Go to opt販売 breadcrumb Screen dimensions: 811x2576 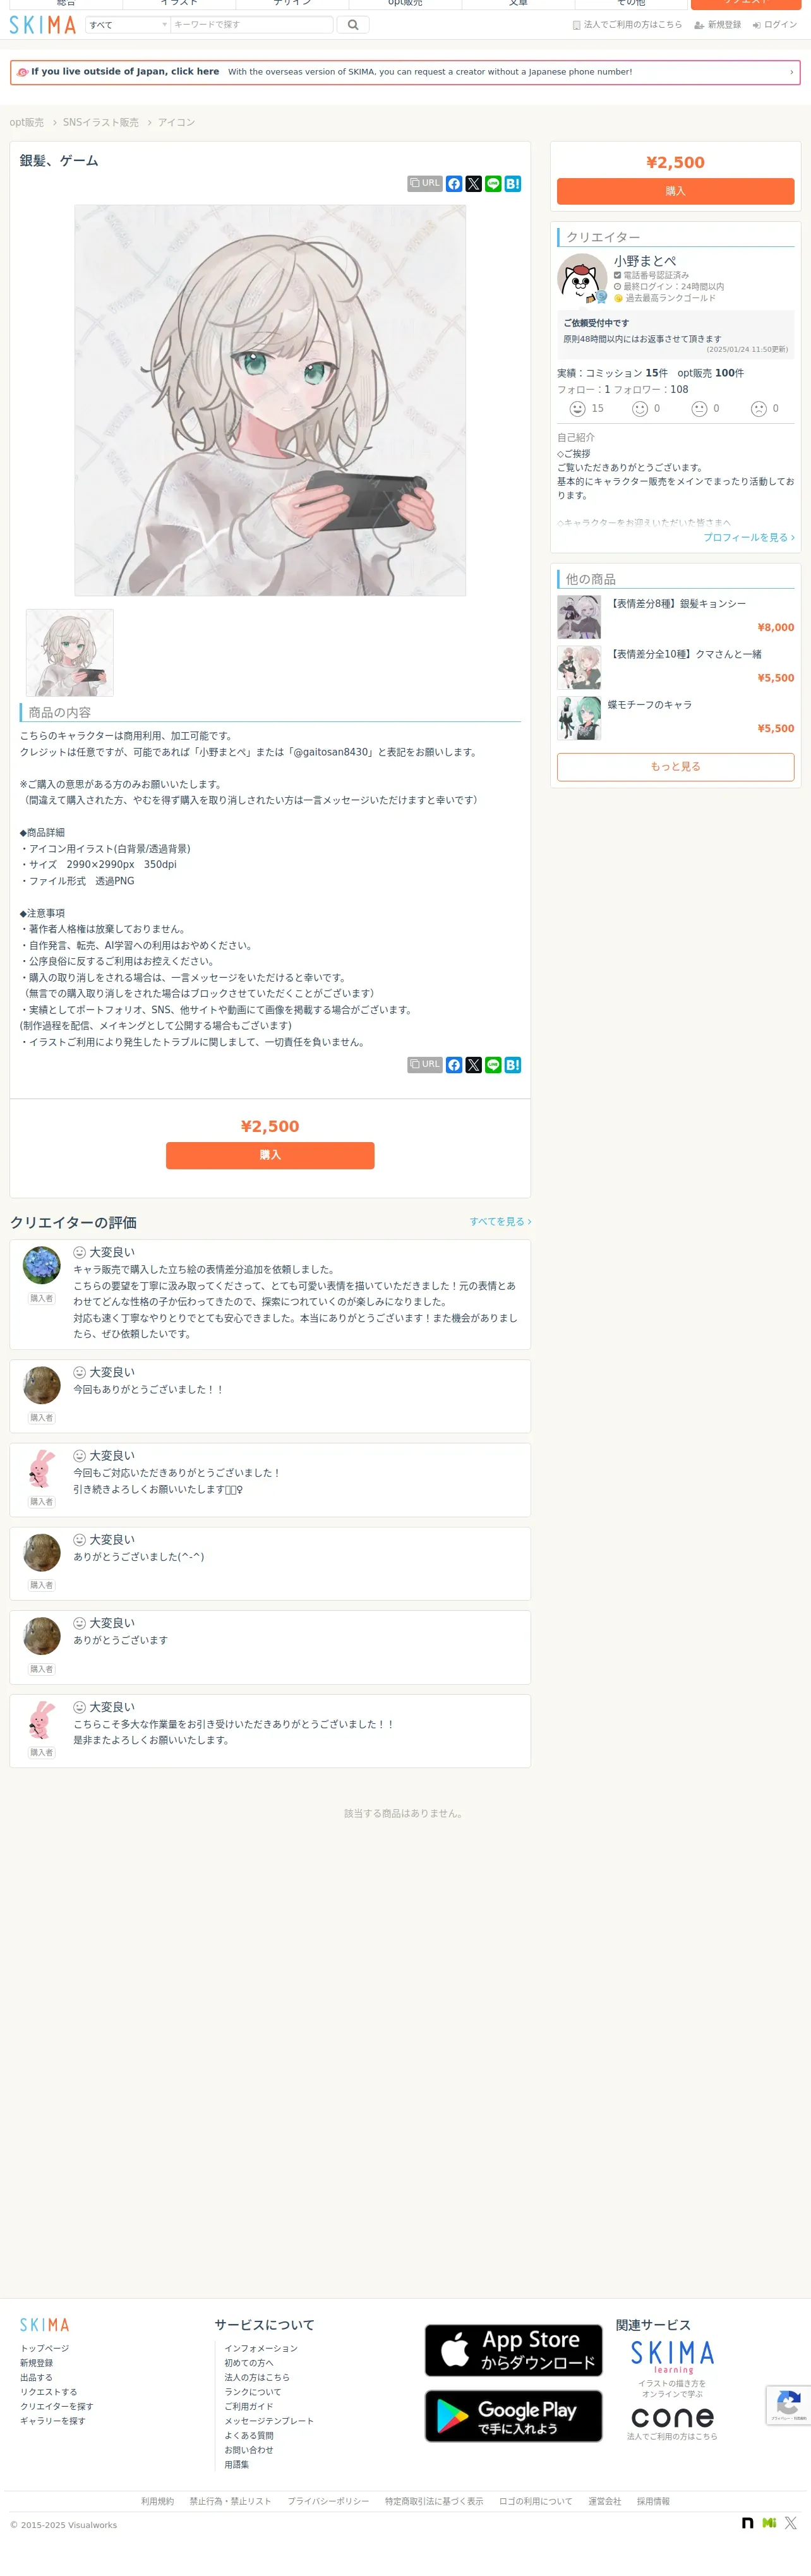(27, 122)
